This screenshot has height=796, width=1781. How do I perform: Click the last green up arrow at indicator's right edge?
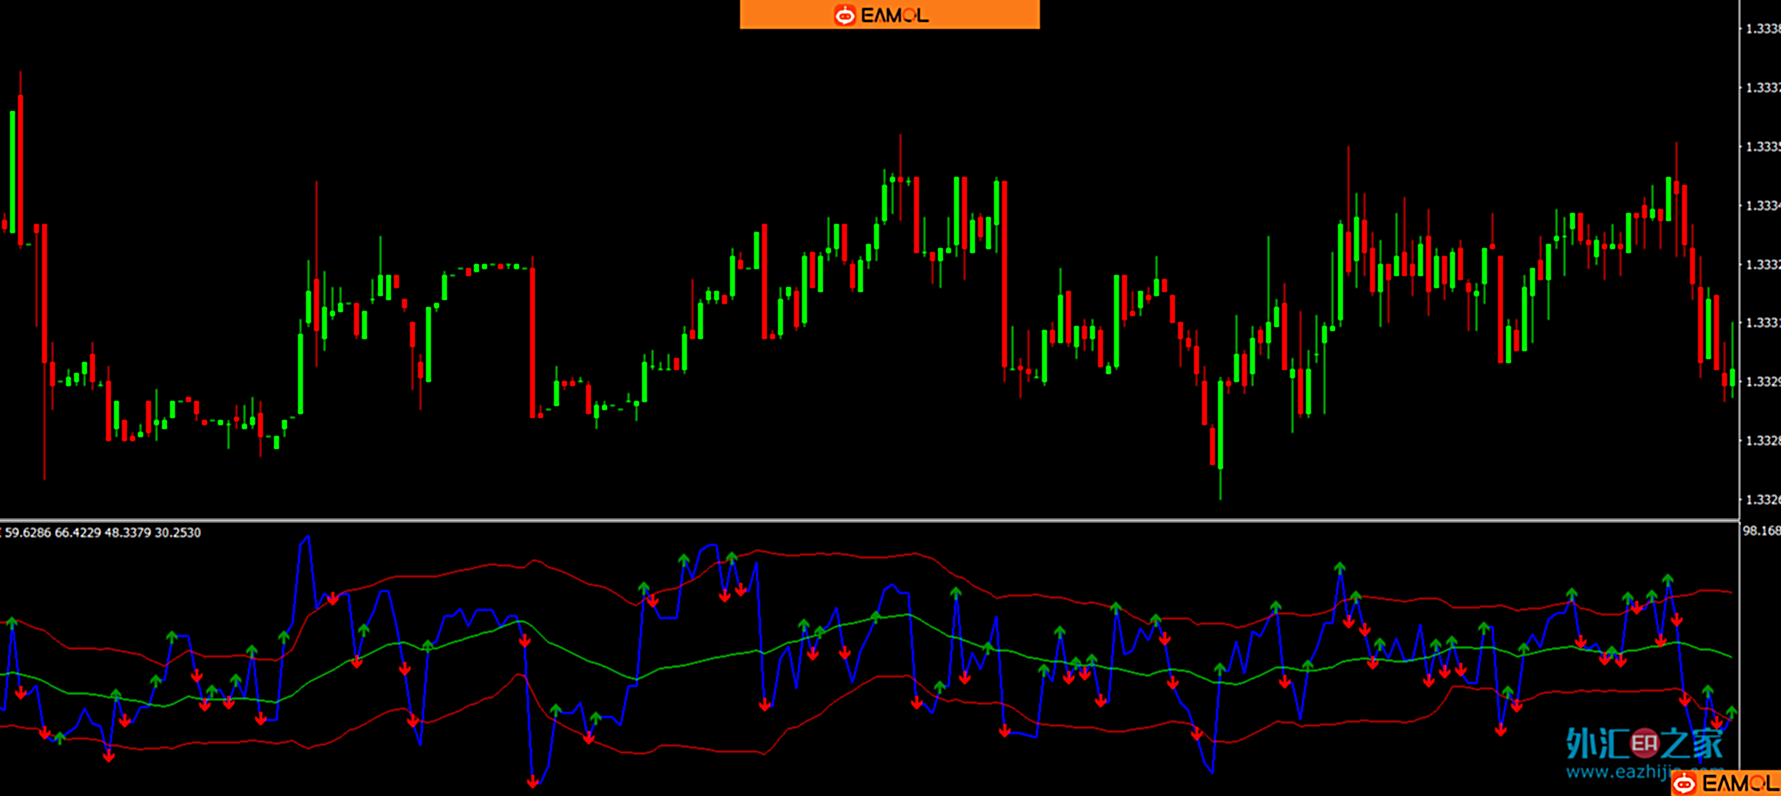pos(1731,712)
